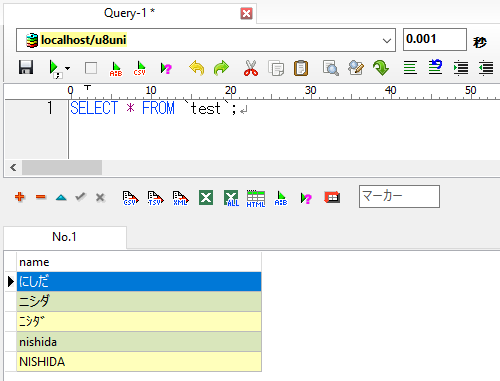
Task: Close the Query-1 tab
Action: click(x=246, y=14)
